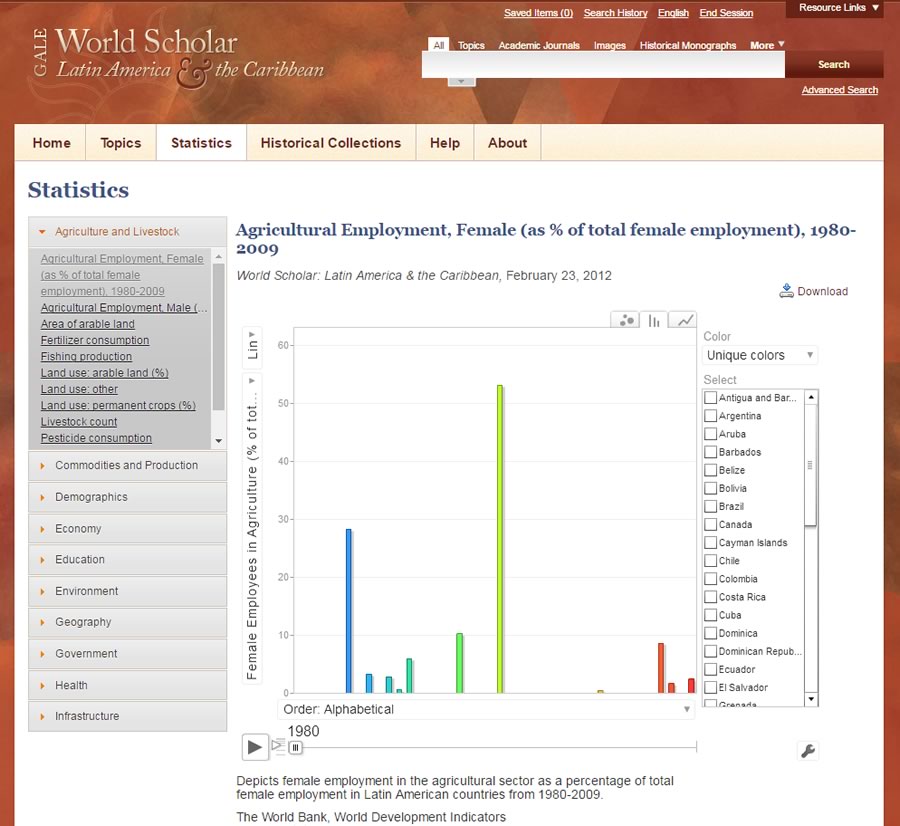The image size is (900, 826).
Task: Collapse the Agriculture and Livestock section
Action: (x=127, y=231)
